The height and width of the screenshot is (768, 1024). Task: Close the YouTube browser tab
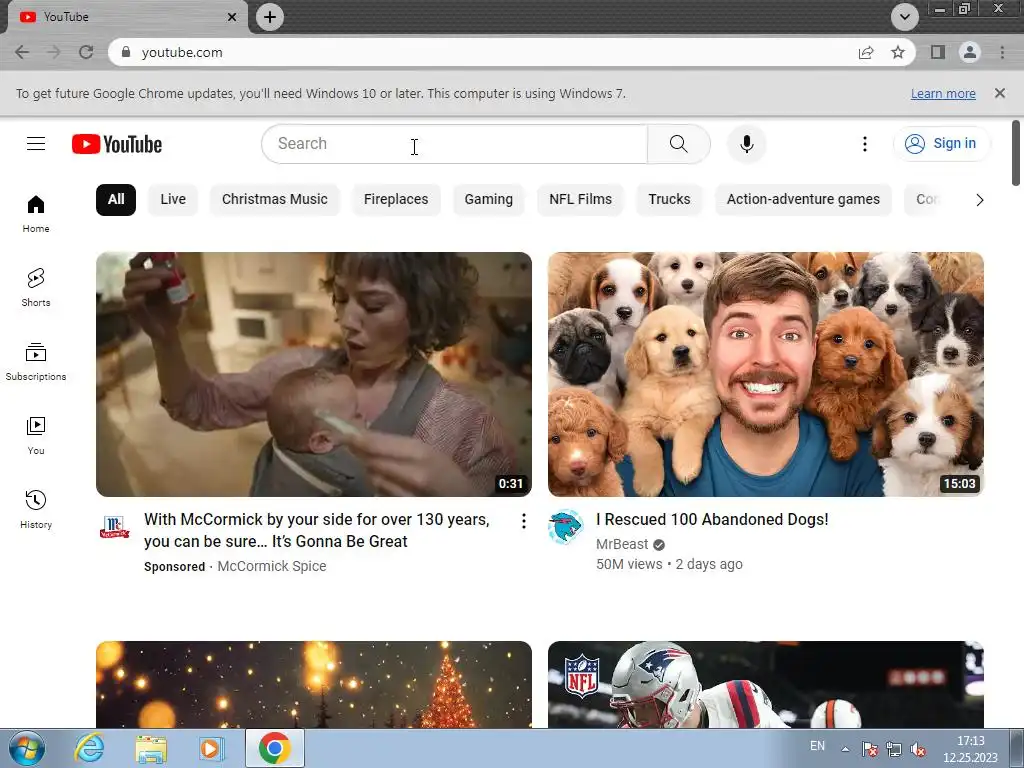click(232, 17)
